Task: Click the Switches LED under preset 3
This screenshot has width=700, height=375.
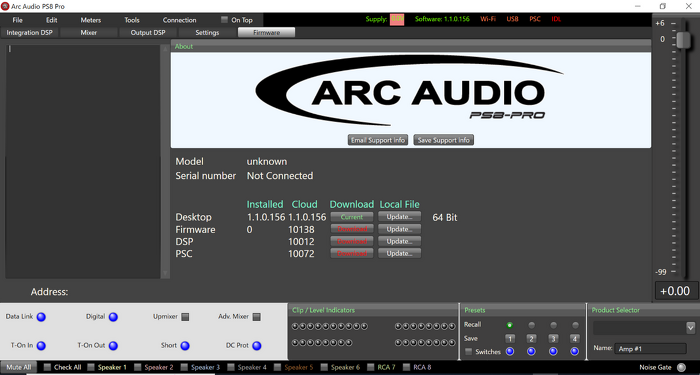Action: 553,352
